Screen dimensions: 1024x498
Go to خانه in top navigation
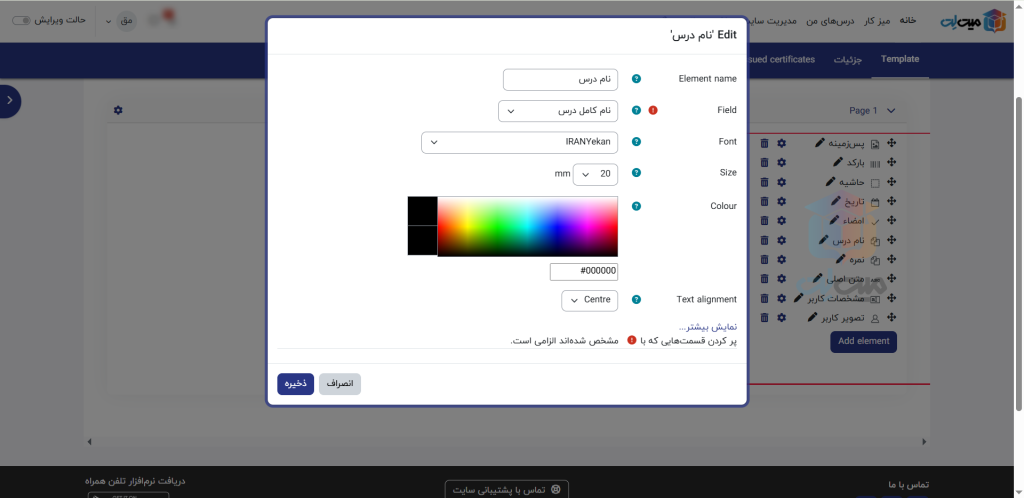click(x=908, y=20)
